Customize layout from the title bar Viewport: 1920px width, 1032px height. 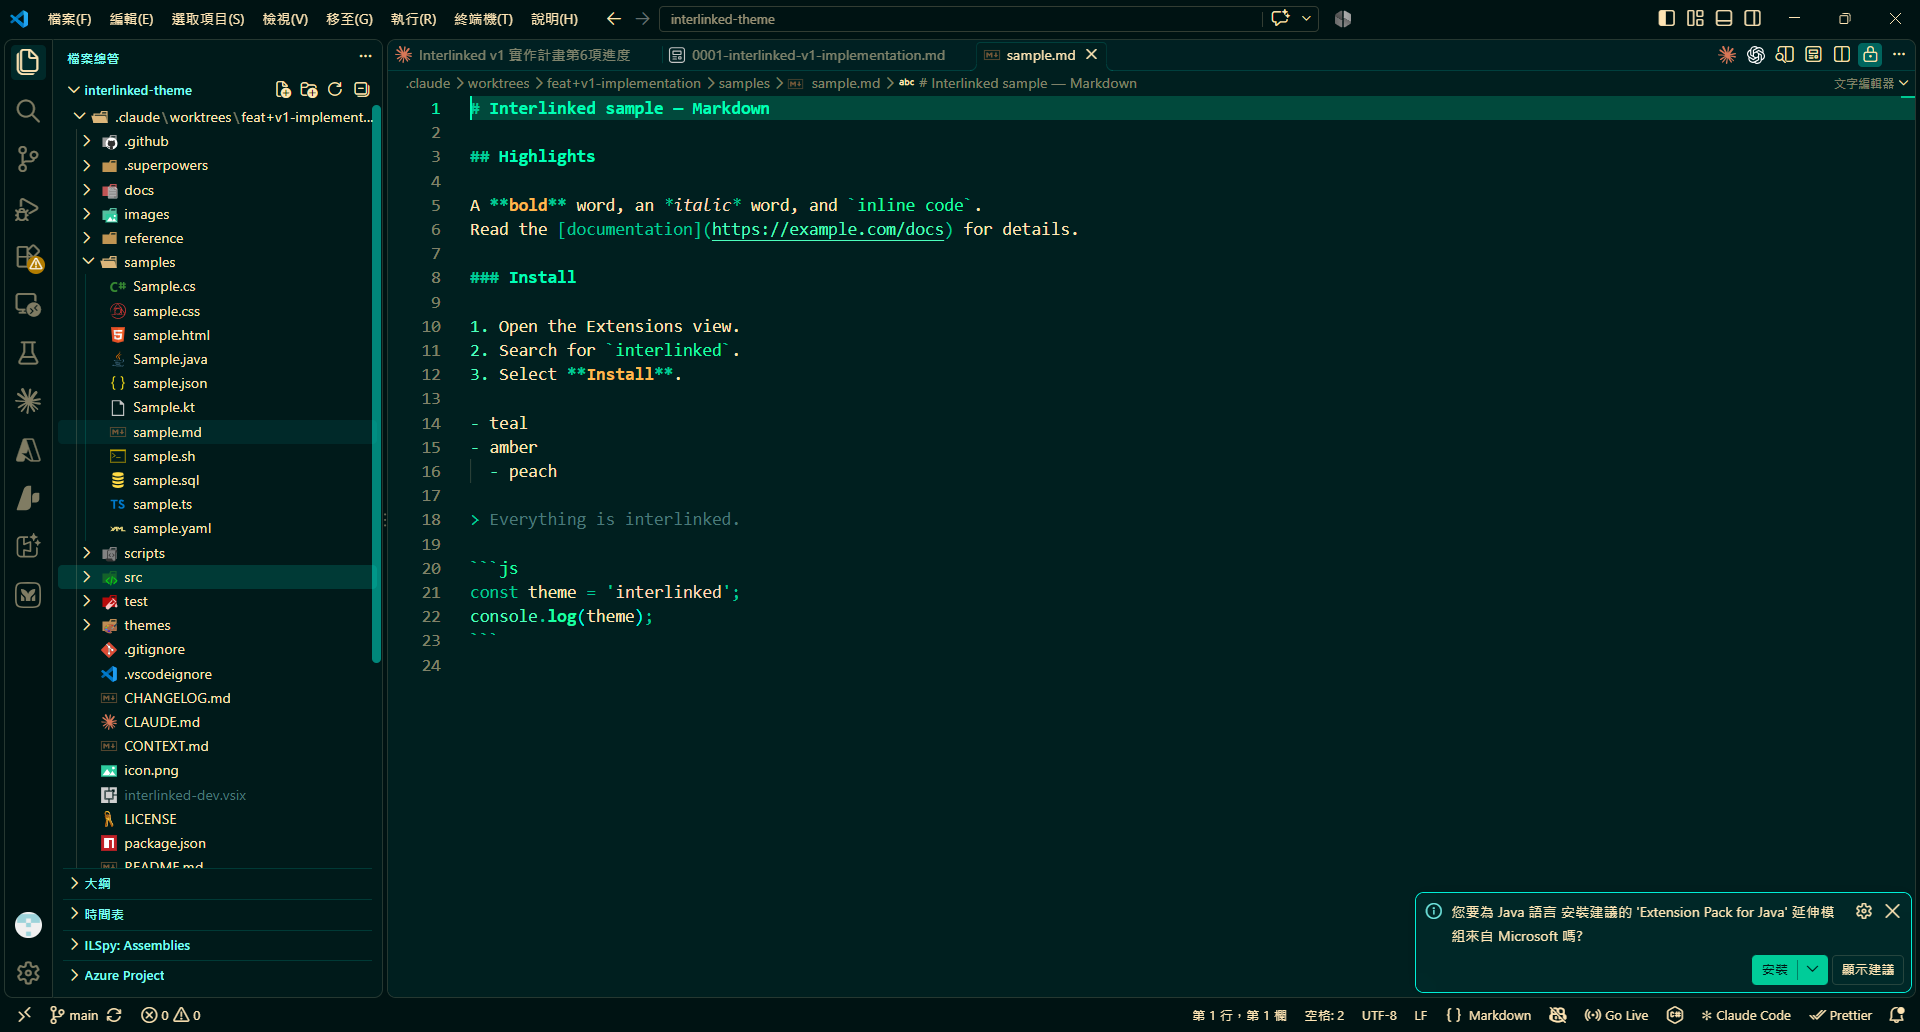(1695, 18)
